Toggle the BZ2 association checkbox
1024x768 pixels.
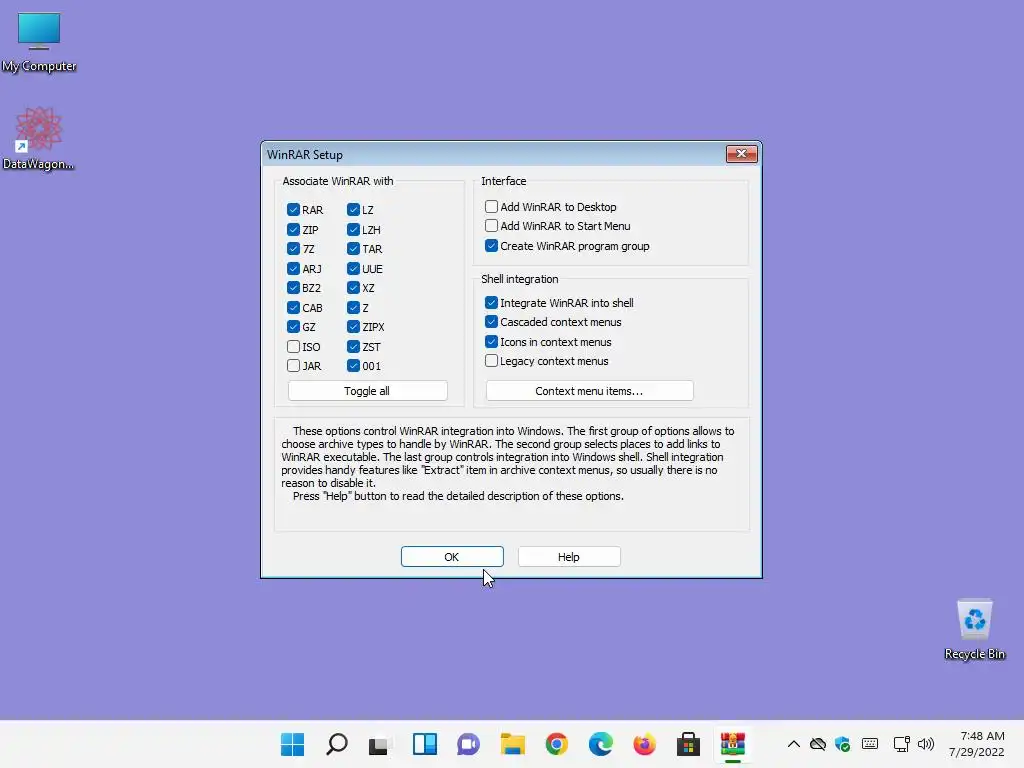click(293, 287)
